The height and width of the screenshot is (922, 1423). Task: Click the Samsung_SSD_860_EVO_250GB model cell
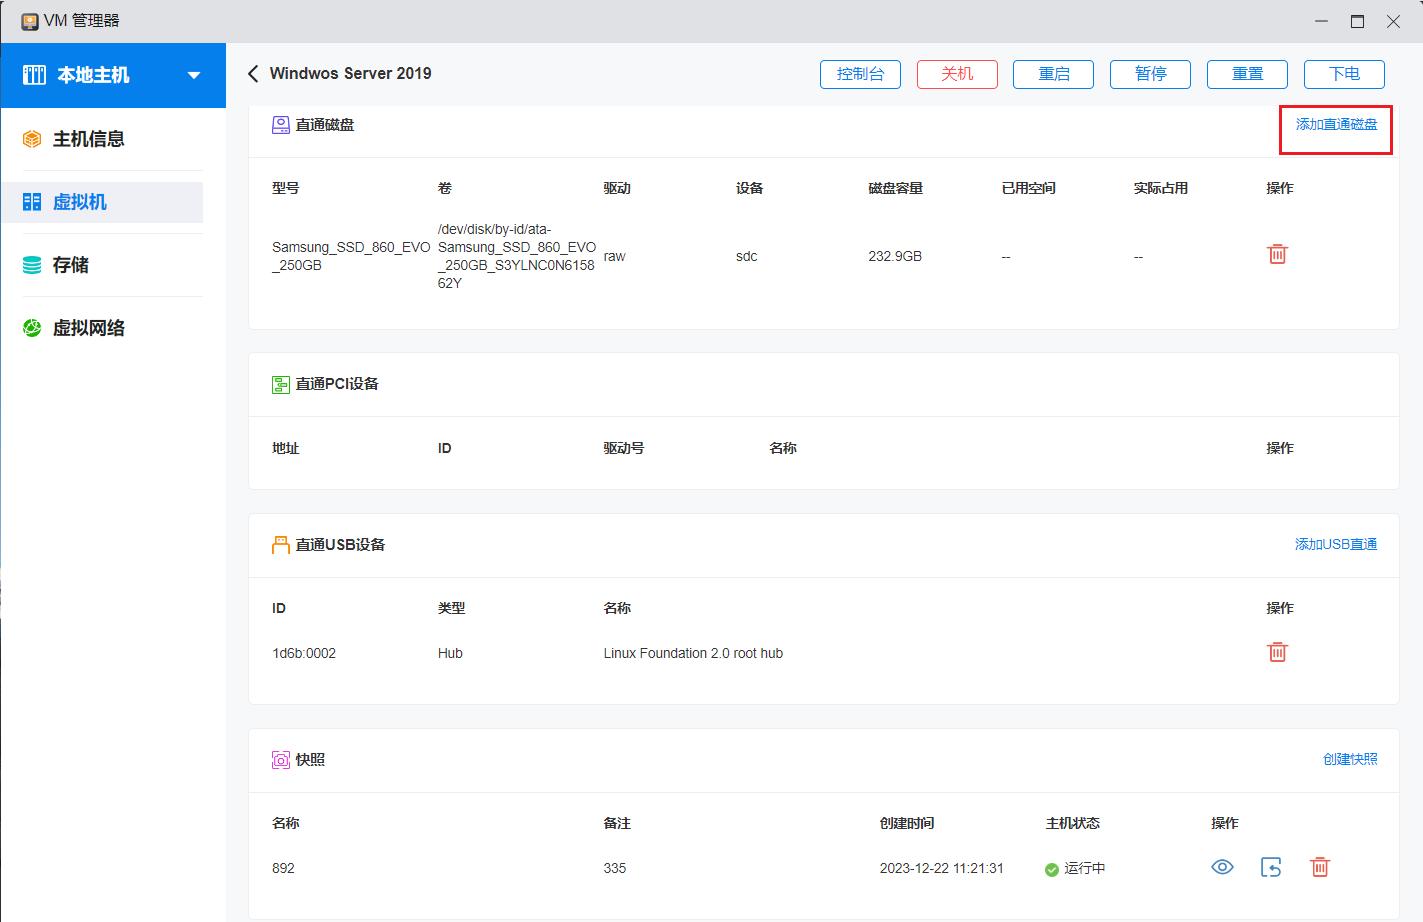(351, 256)
